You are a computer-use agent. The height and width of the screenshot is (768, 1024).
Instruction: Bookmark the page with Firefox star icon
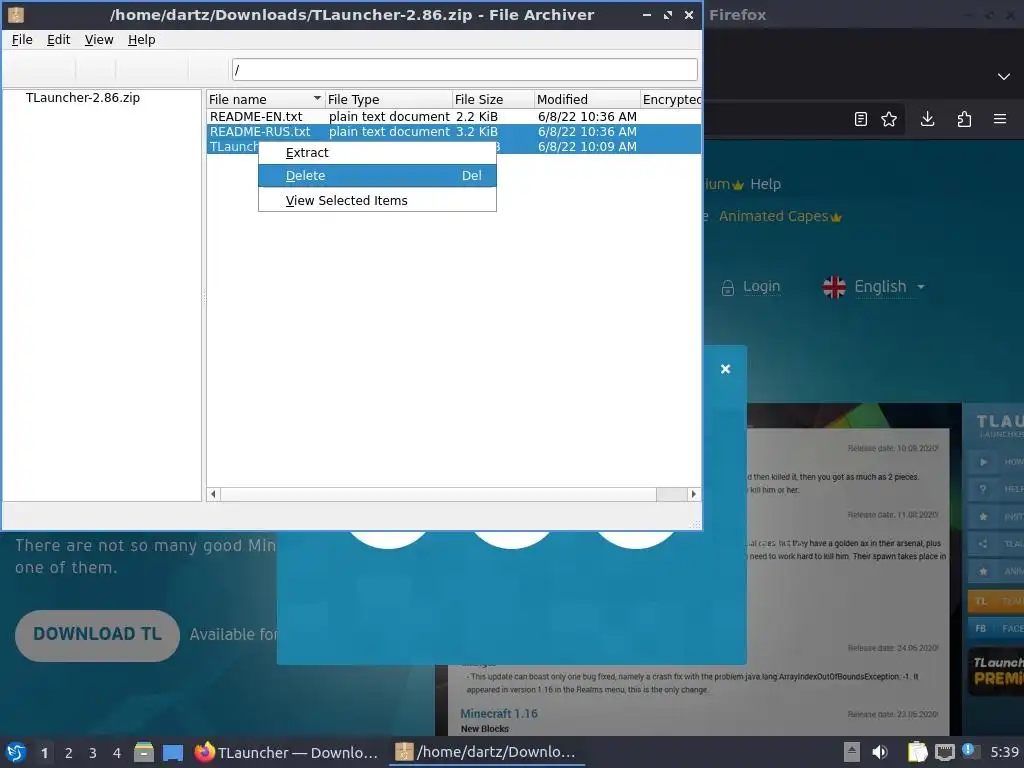pyautogui.click(x=889, y=119)
